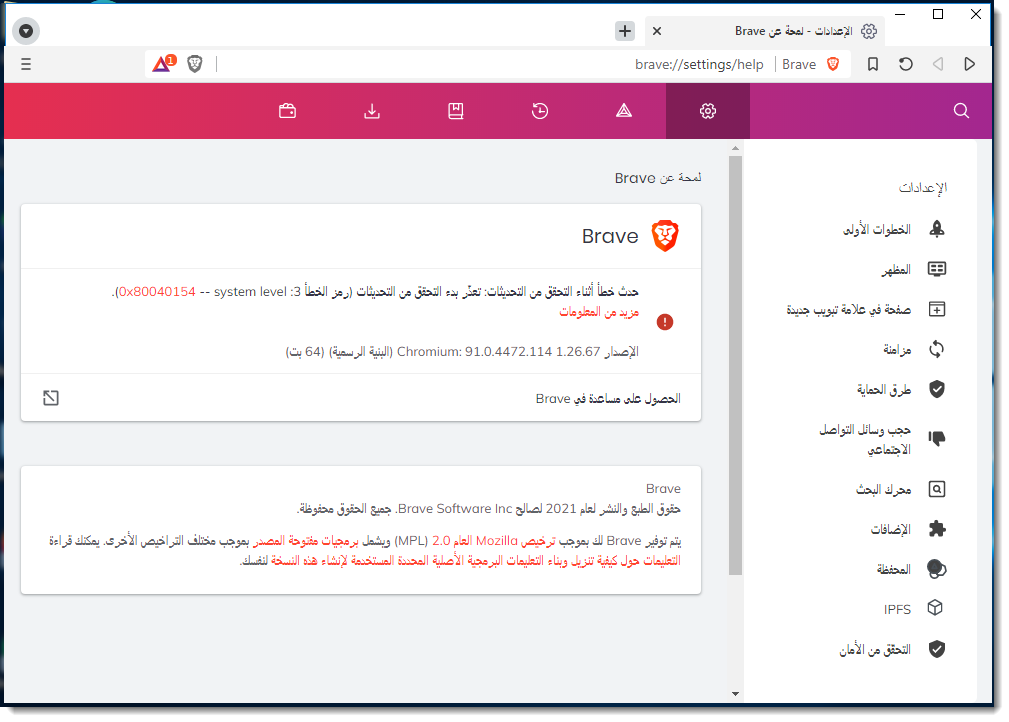
Task: Click the vertical scrollbar thumb
Action: tap(735, 365)
